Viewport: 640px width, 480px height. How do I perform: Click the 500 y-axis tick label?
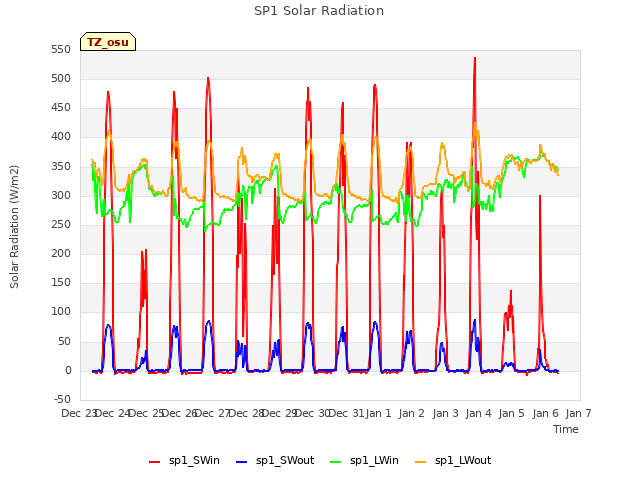pyautogui.click(x=61, y=79)
